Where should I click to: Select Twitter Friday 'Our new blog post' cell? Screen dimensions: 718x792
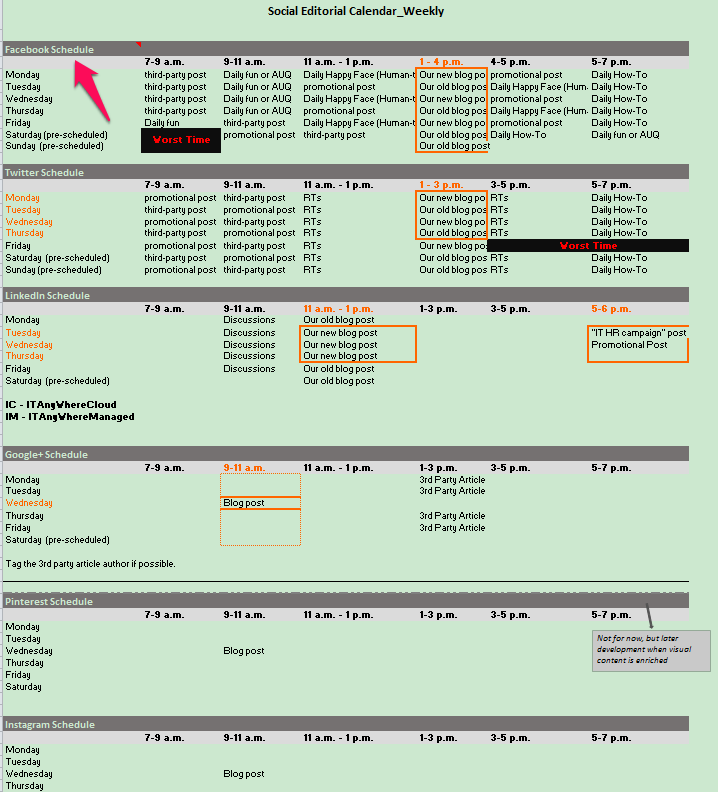pos(453,246)
